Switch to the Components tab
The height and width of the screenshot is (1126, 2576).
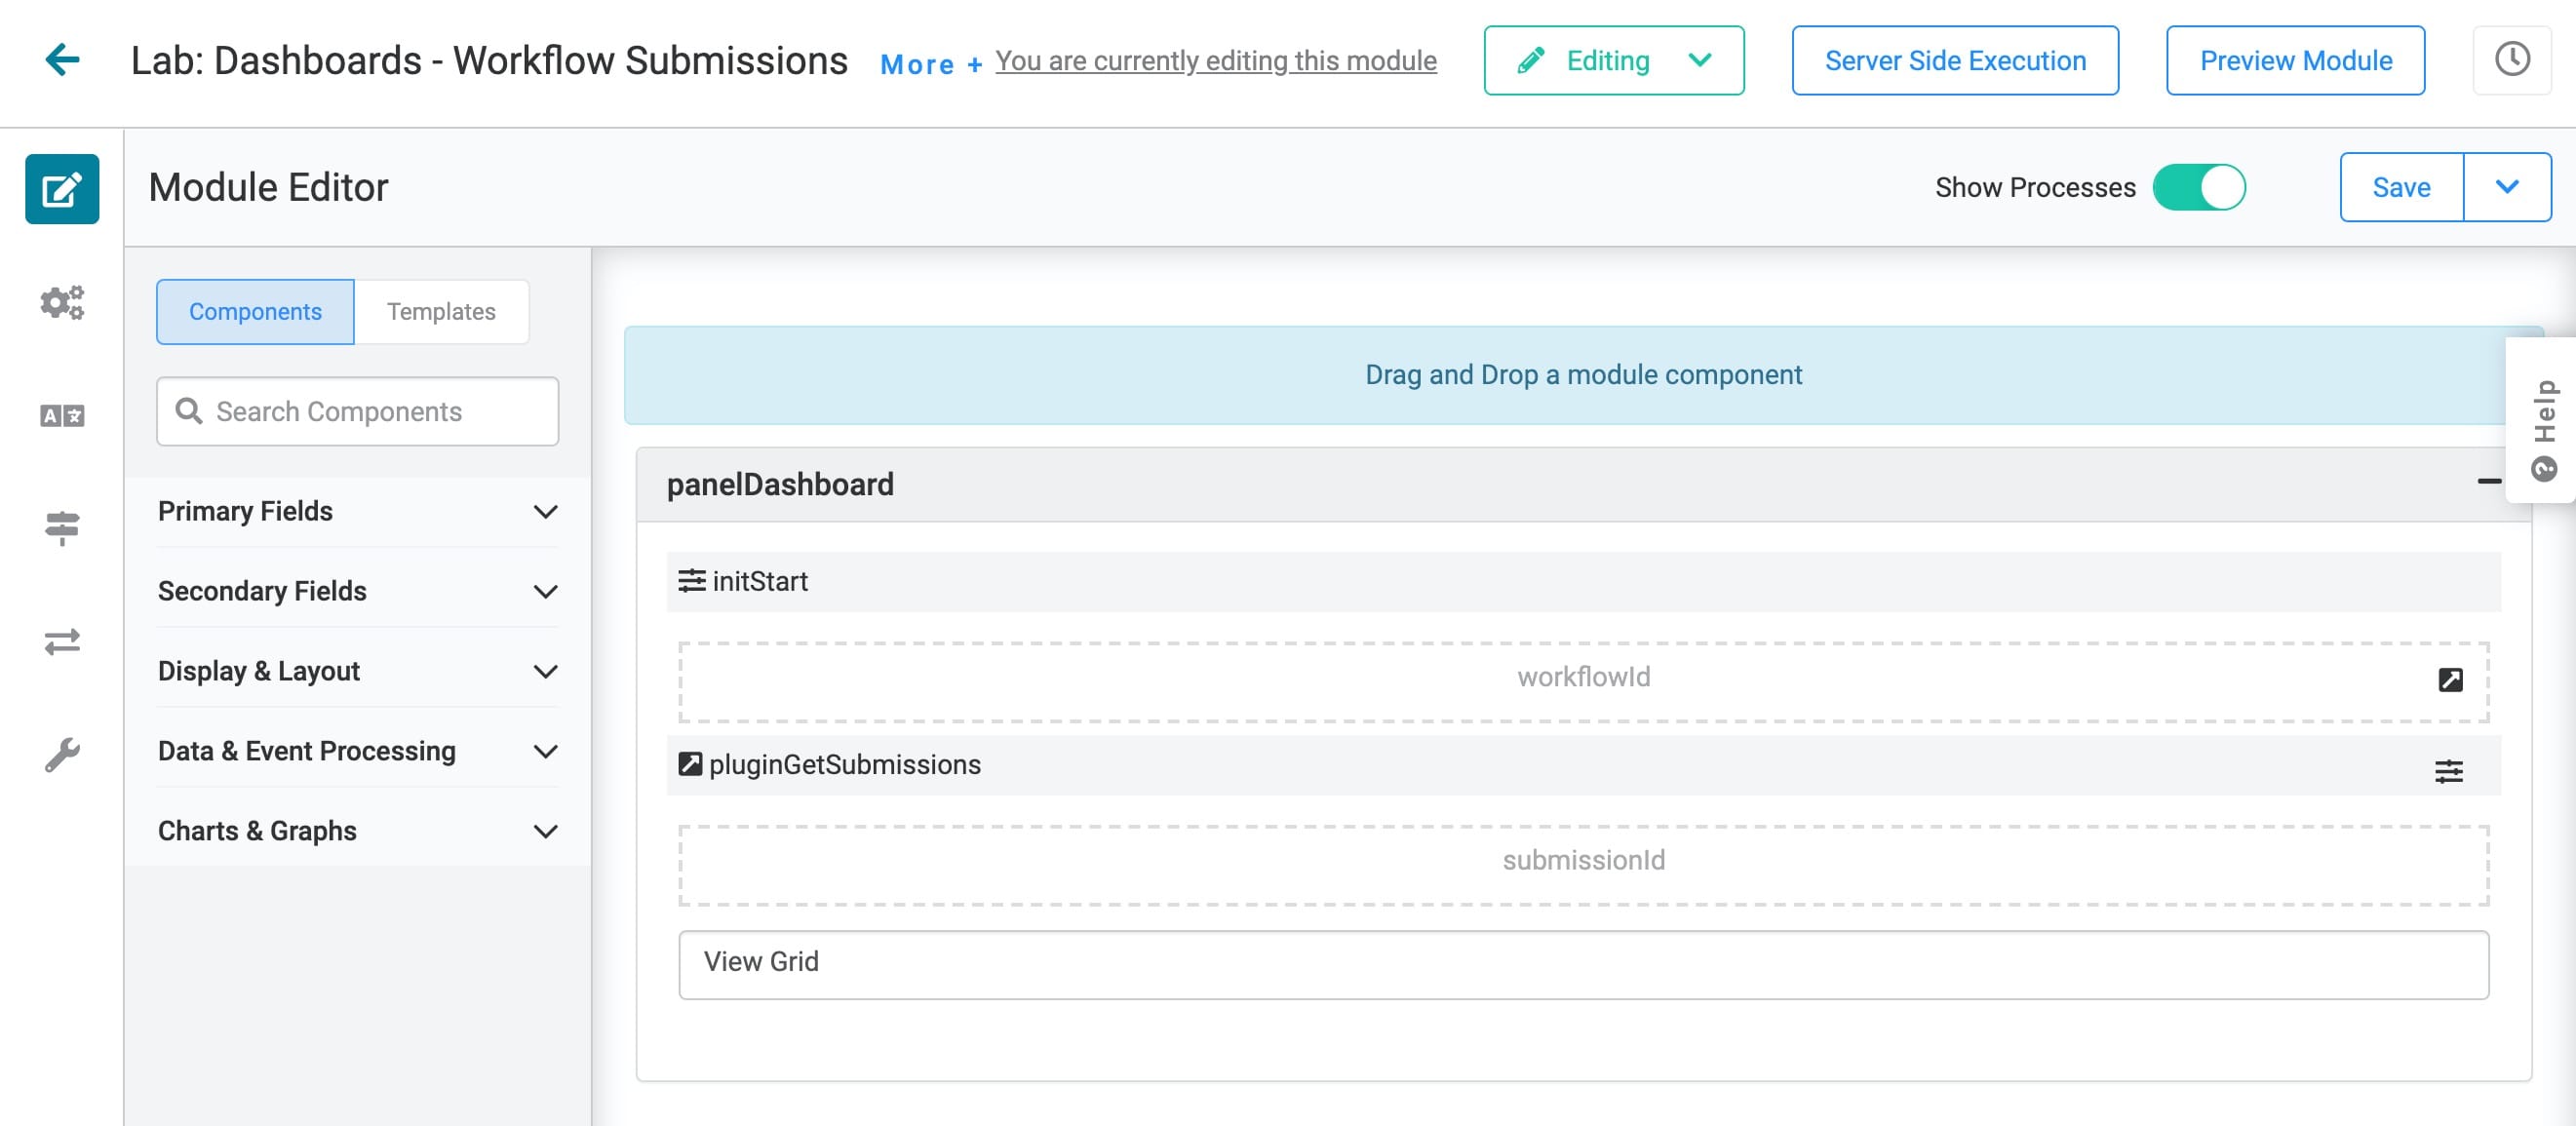[255, 311]
